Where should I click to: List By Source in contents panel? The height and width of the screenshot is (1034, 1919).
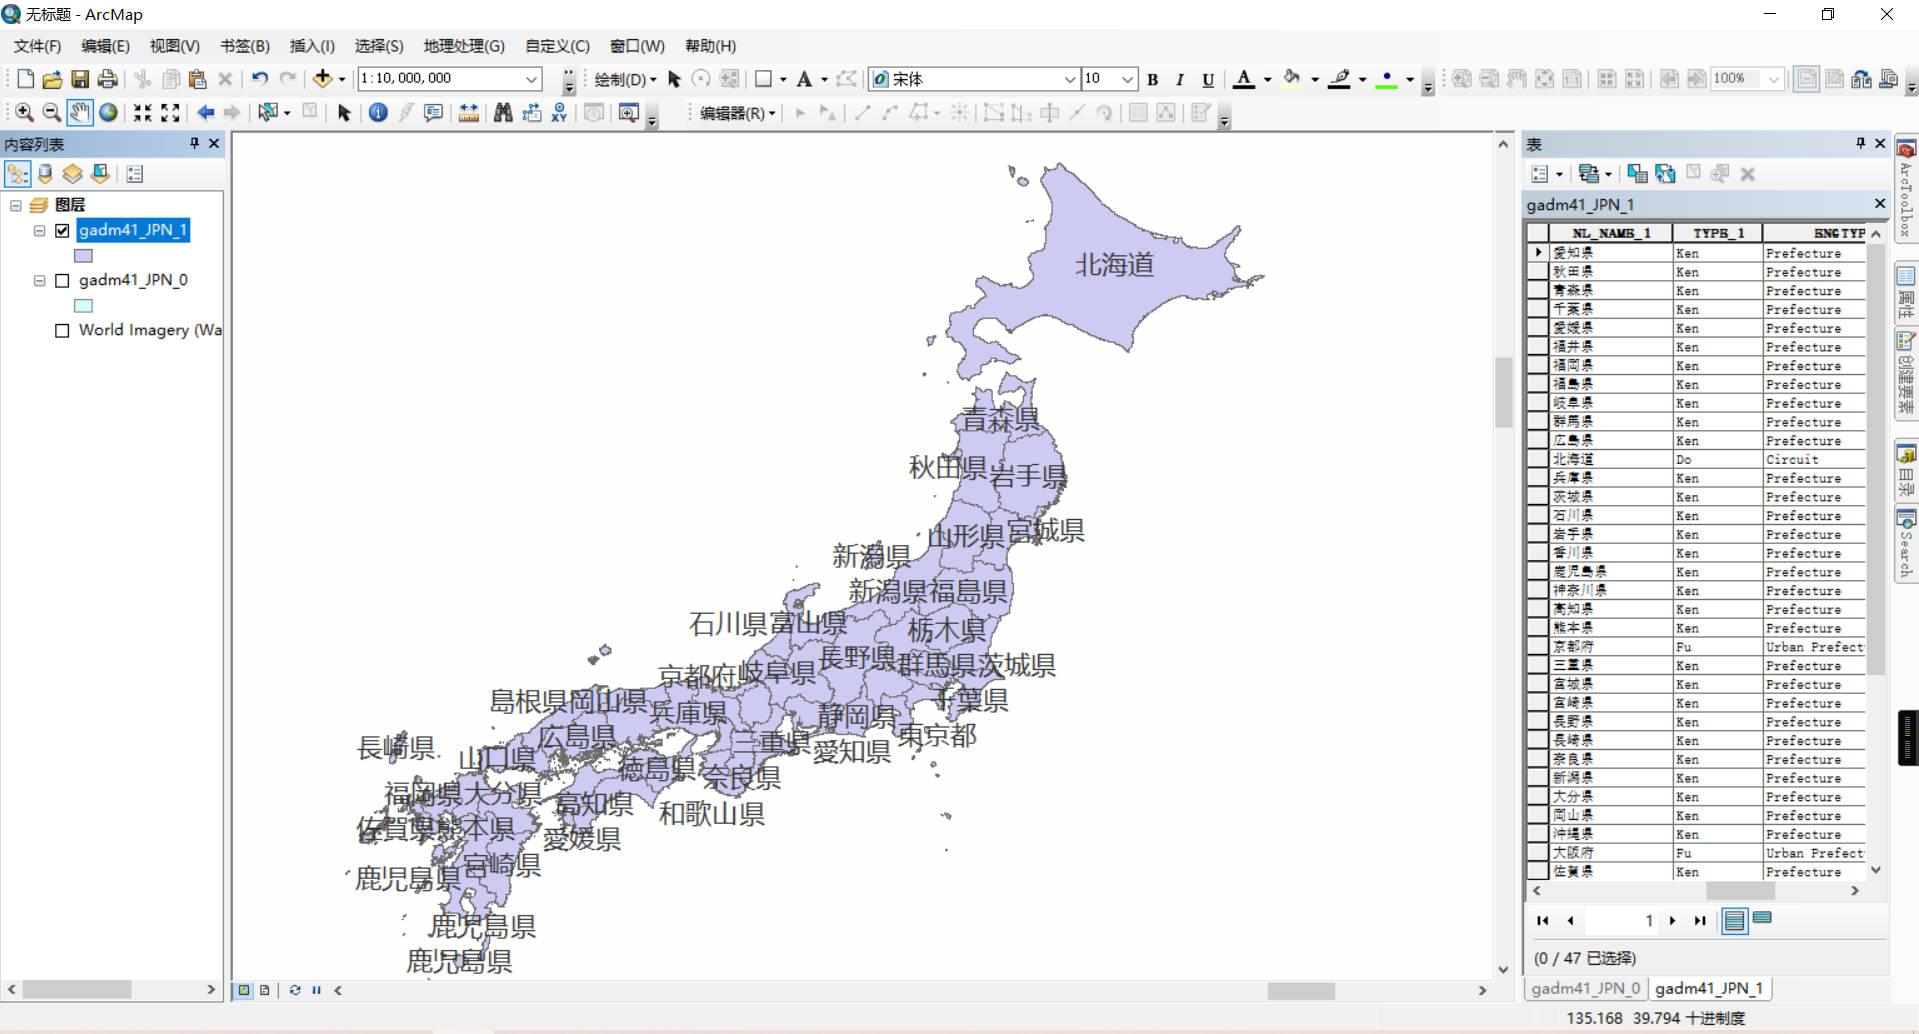[x=45, y=174]
